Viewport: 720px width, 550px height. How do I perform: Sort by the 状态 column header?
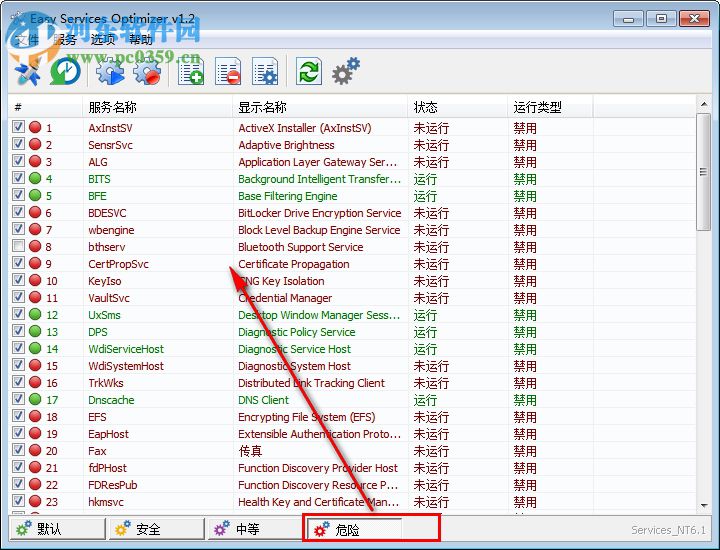[458, 107]
